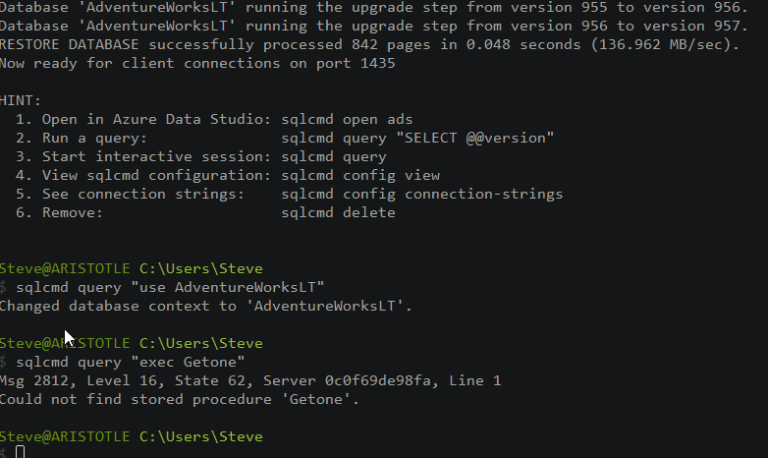Click the "sqlcmd open ads" hint command
Image resolution: width=768 pixels, height=458 pixels.
[338, 119]
